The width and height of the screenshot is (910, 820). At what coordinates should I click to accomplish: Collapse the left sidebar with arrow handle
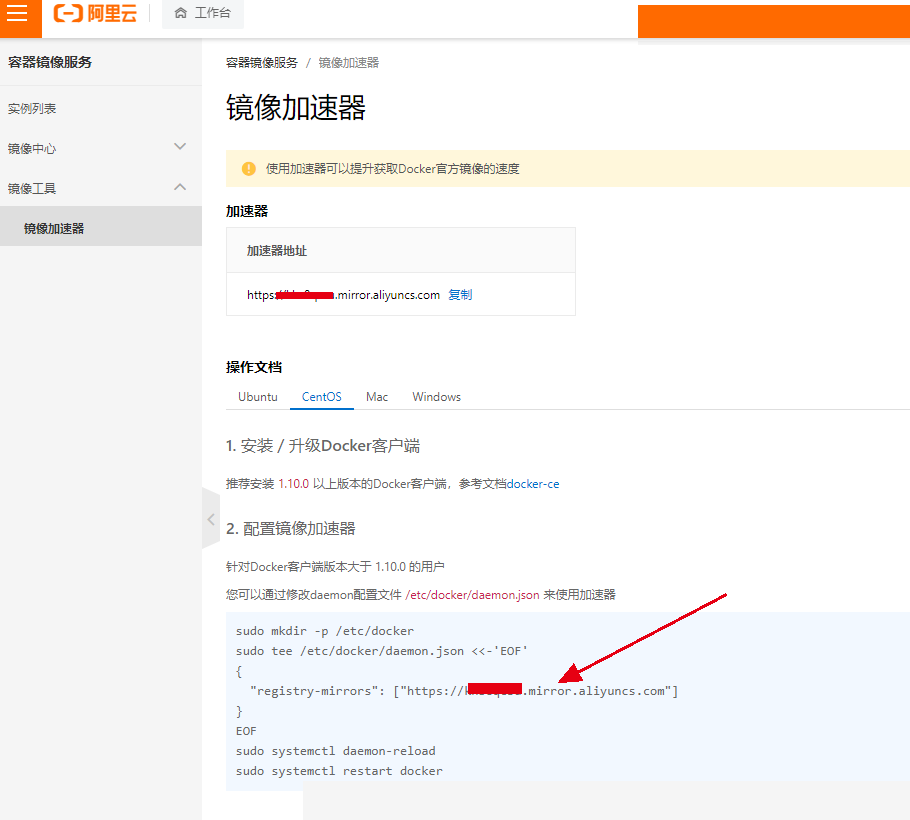click(211, 519)
